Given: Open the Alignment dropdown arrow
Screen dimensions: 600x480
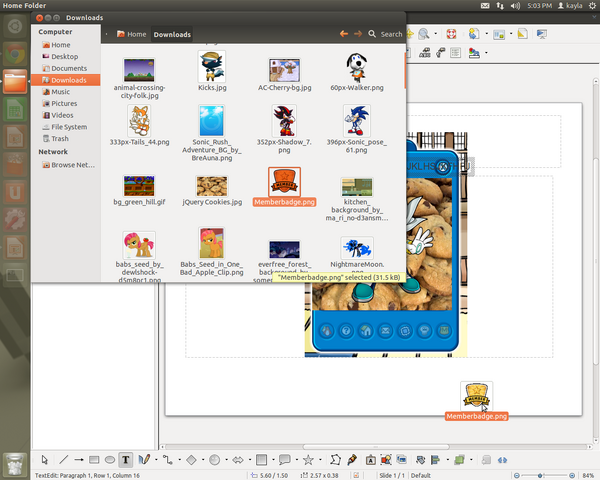Looking at the screenshot, I should tap(447, 460).
